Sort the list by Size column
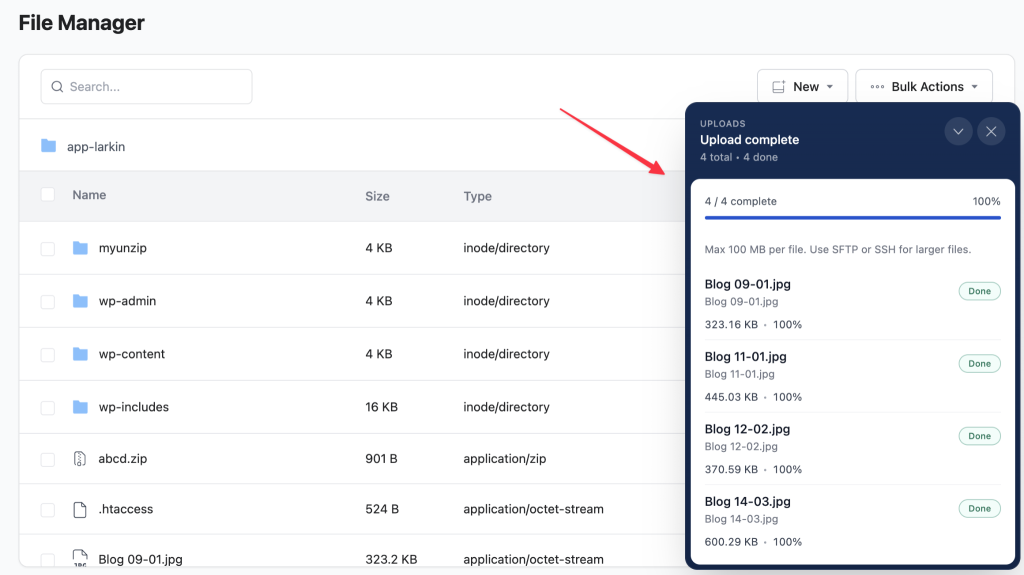 click(377, 196)
